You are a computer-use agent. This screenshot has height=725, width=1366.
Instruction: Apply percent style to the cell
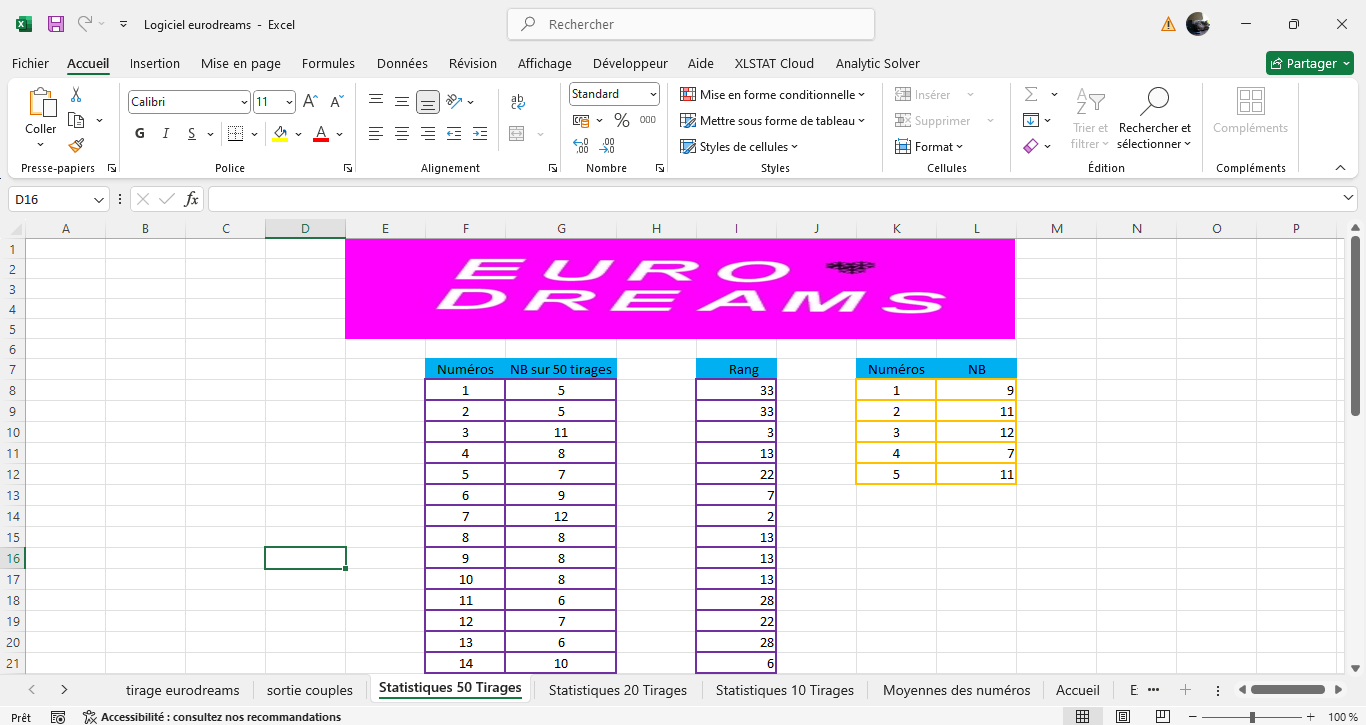[621, 121]
